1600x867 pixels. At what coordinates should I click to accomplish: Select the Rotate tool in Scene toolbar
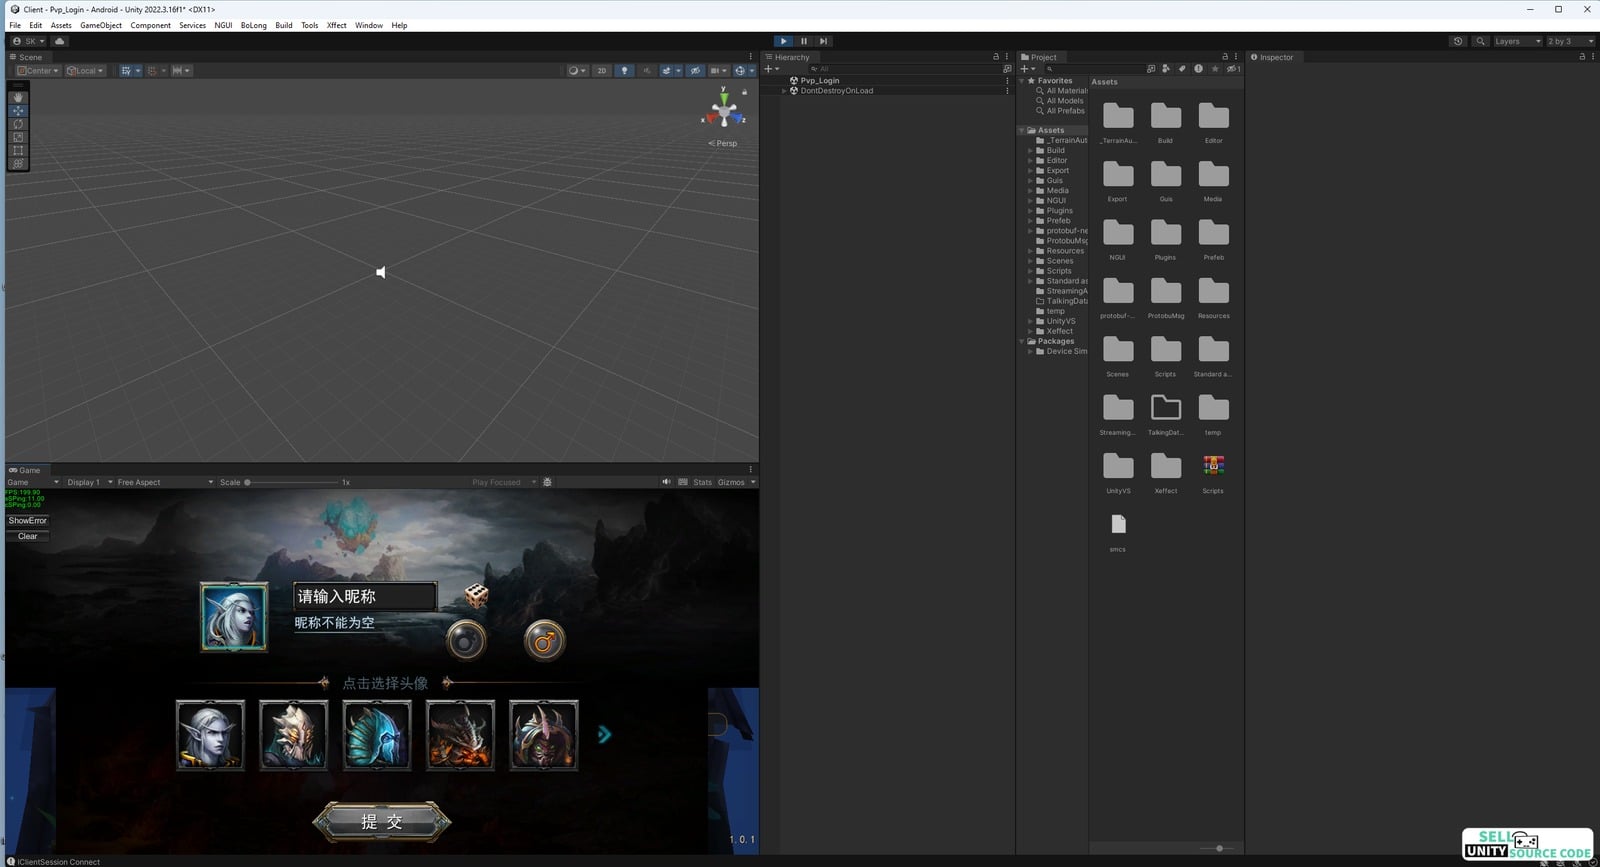click(x=18, y=124)
